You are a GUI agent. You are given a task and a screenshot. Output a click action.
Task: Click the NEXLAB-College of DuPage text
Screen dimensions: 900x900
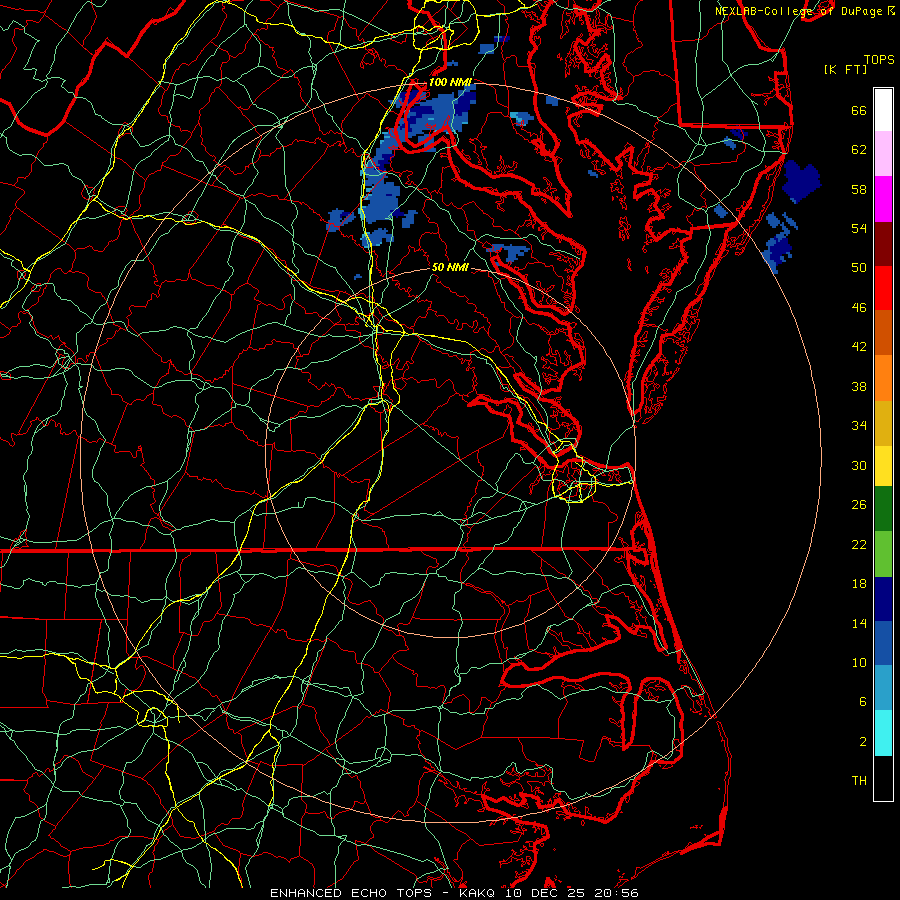(799, 11)
